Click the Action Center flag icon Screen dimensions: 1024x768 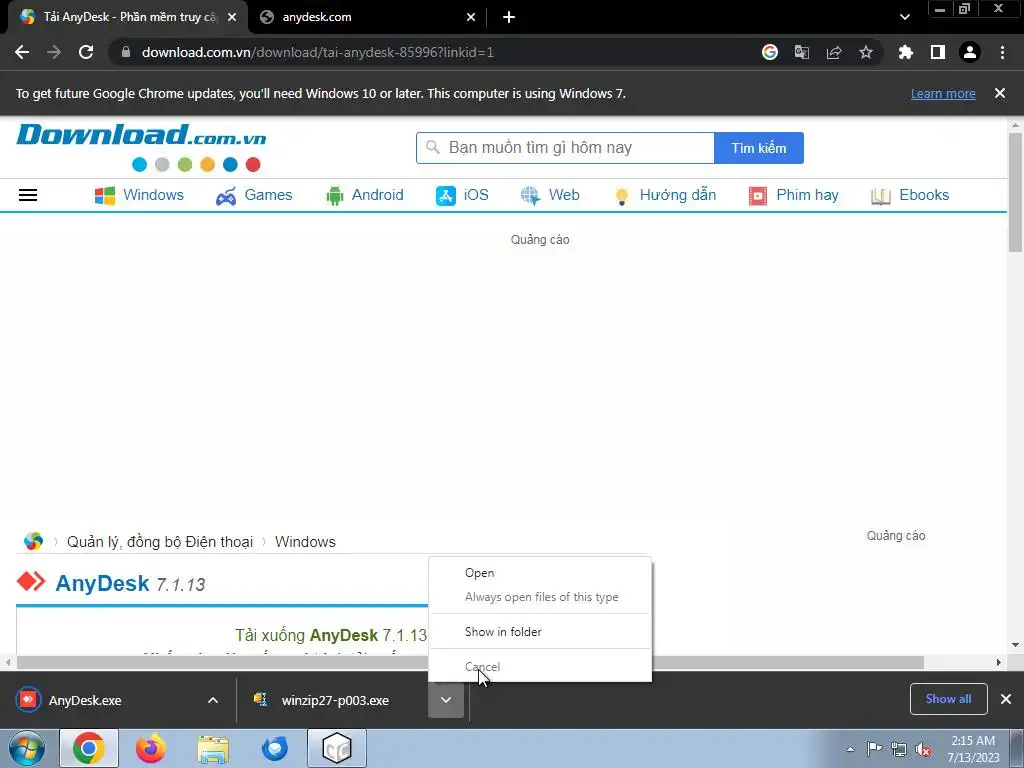[x=874, y=749]
